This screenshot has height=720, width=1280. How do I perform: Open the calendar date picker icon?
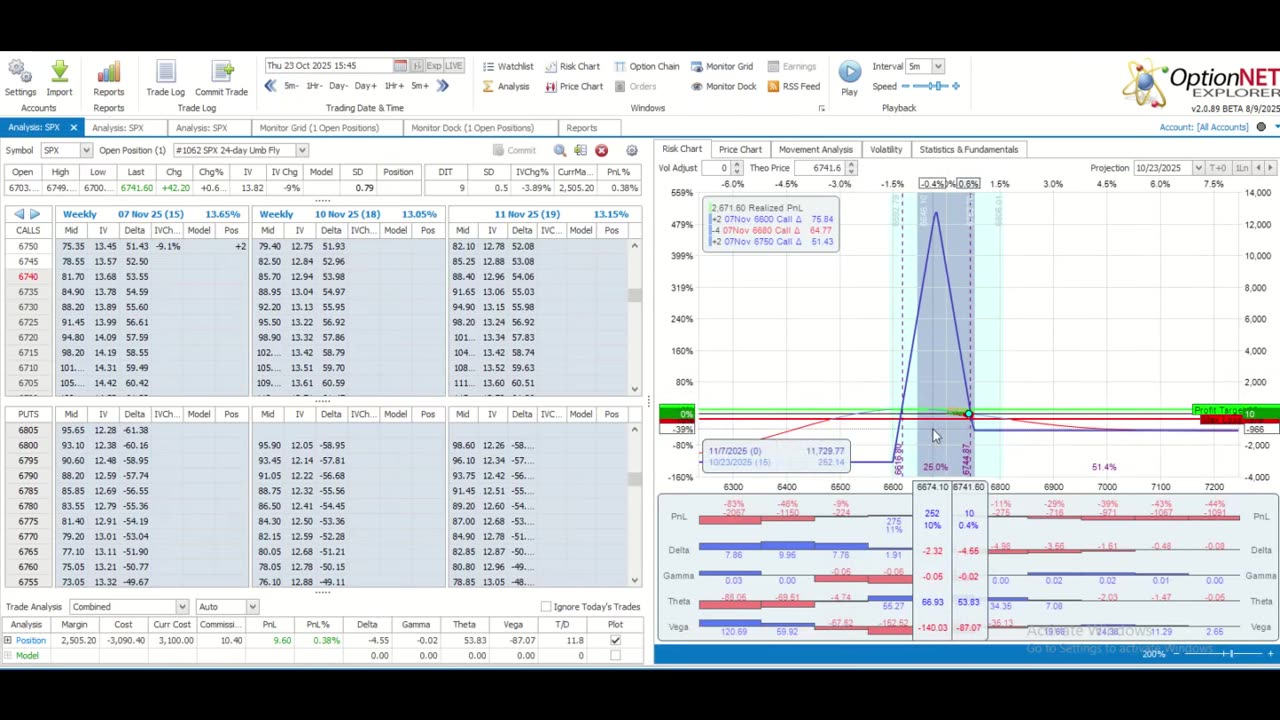[400, 66]
